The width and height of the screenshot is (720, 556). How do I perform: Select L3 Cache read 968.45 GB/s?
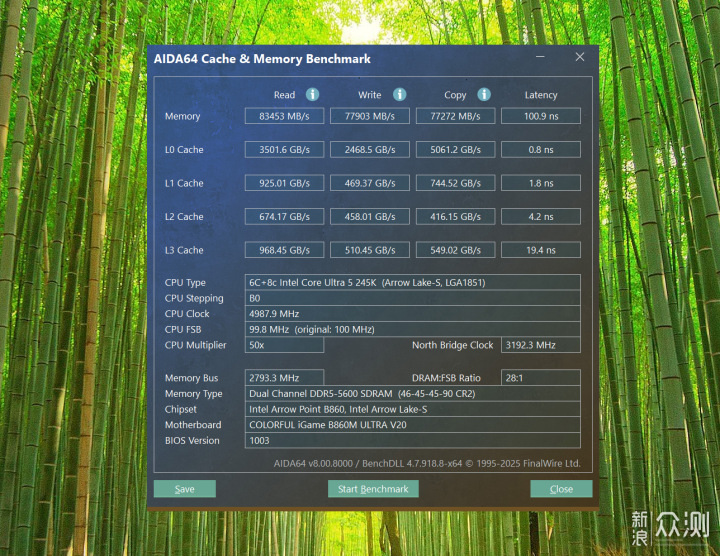point(284,250)
